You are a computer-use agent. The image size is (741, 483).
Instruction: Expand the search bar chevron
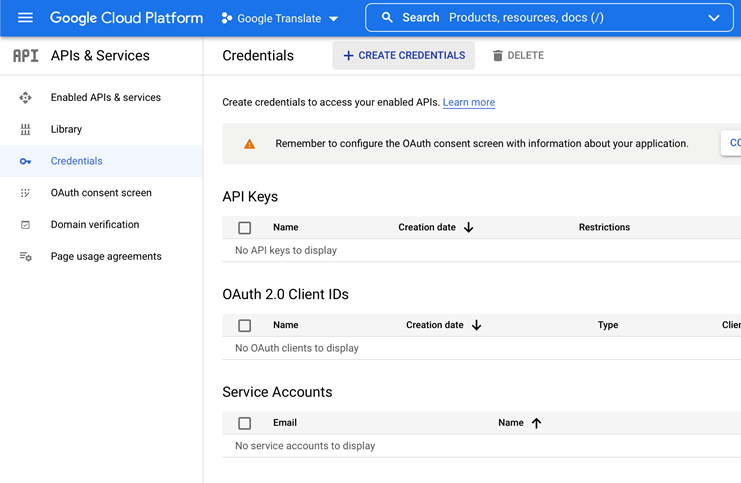click(714, 18)
